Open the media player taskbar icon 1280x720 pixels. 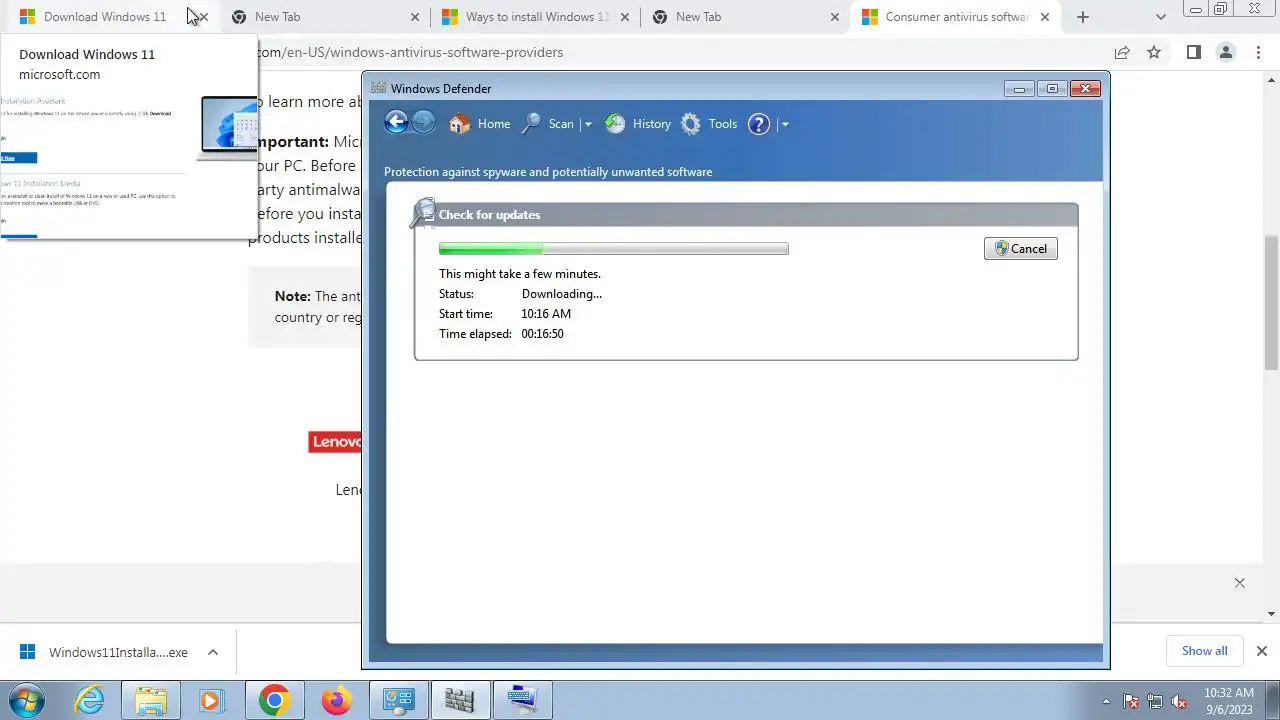(211, 700)
